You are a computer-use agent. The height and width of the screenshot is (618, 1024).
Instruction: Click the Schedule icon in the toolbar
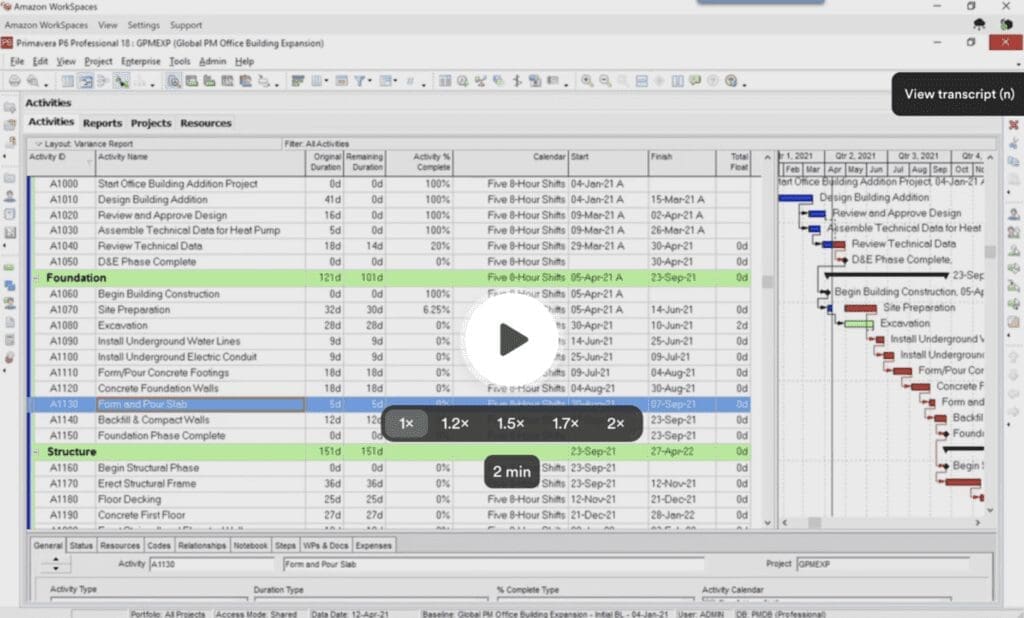[462, 81]
